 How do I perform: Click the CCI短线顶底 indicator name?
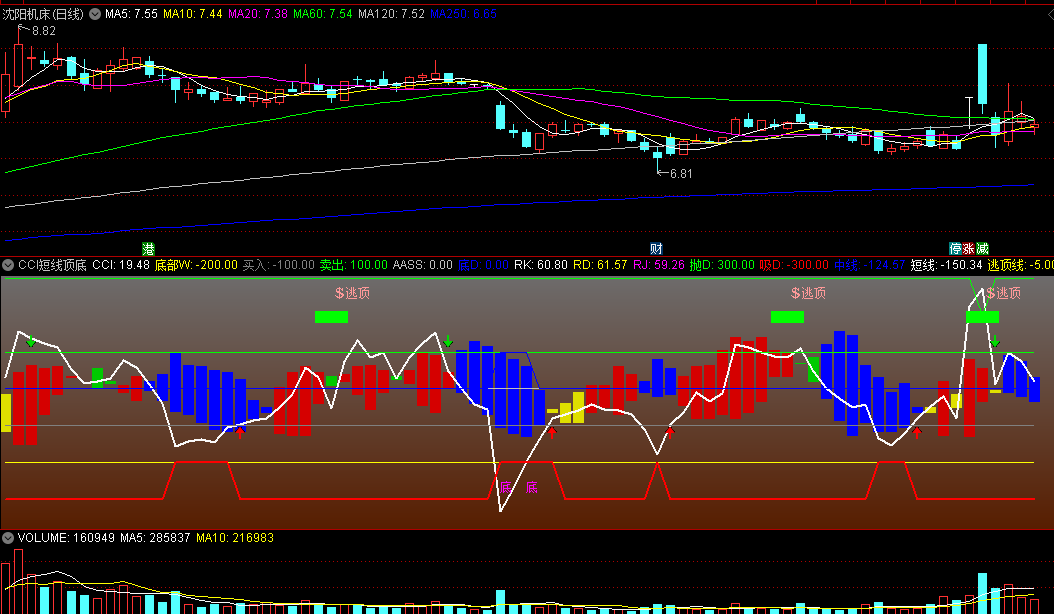pos(52,265)
